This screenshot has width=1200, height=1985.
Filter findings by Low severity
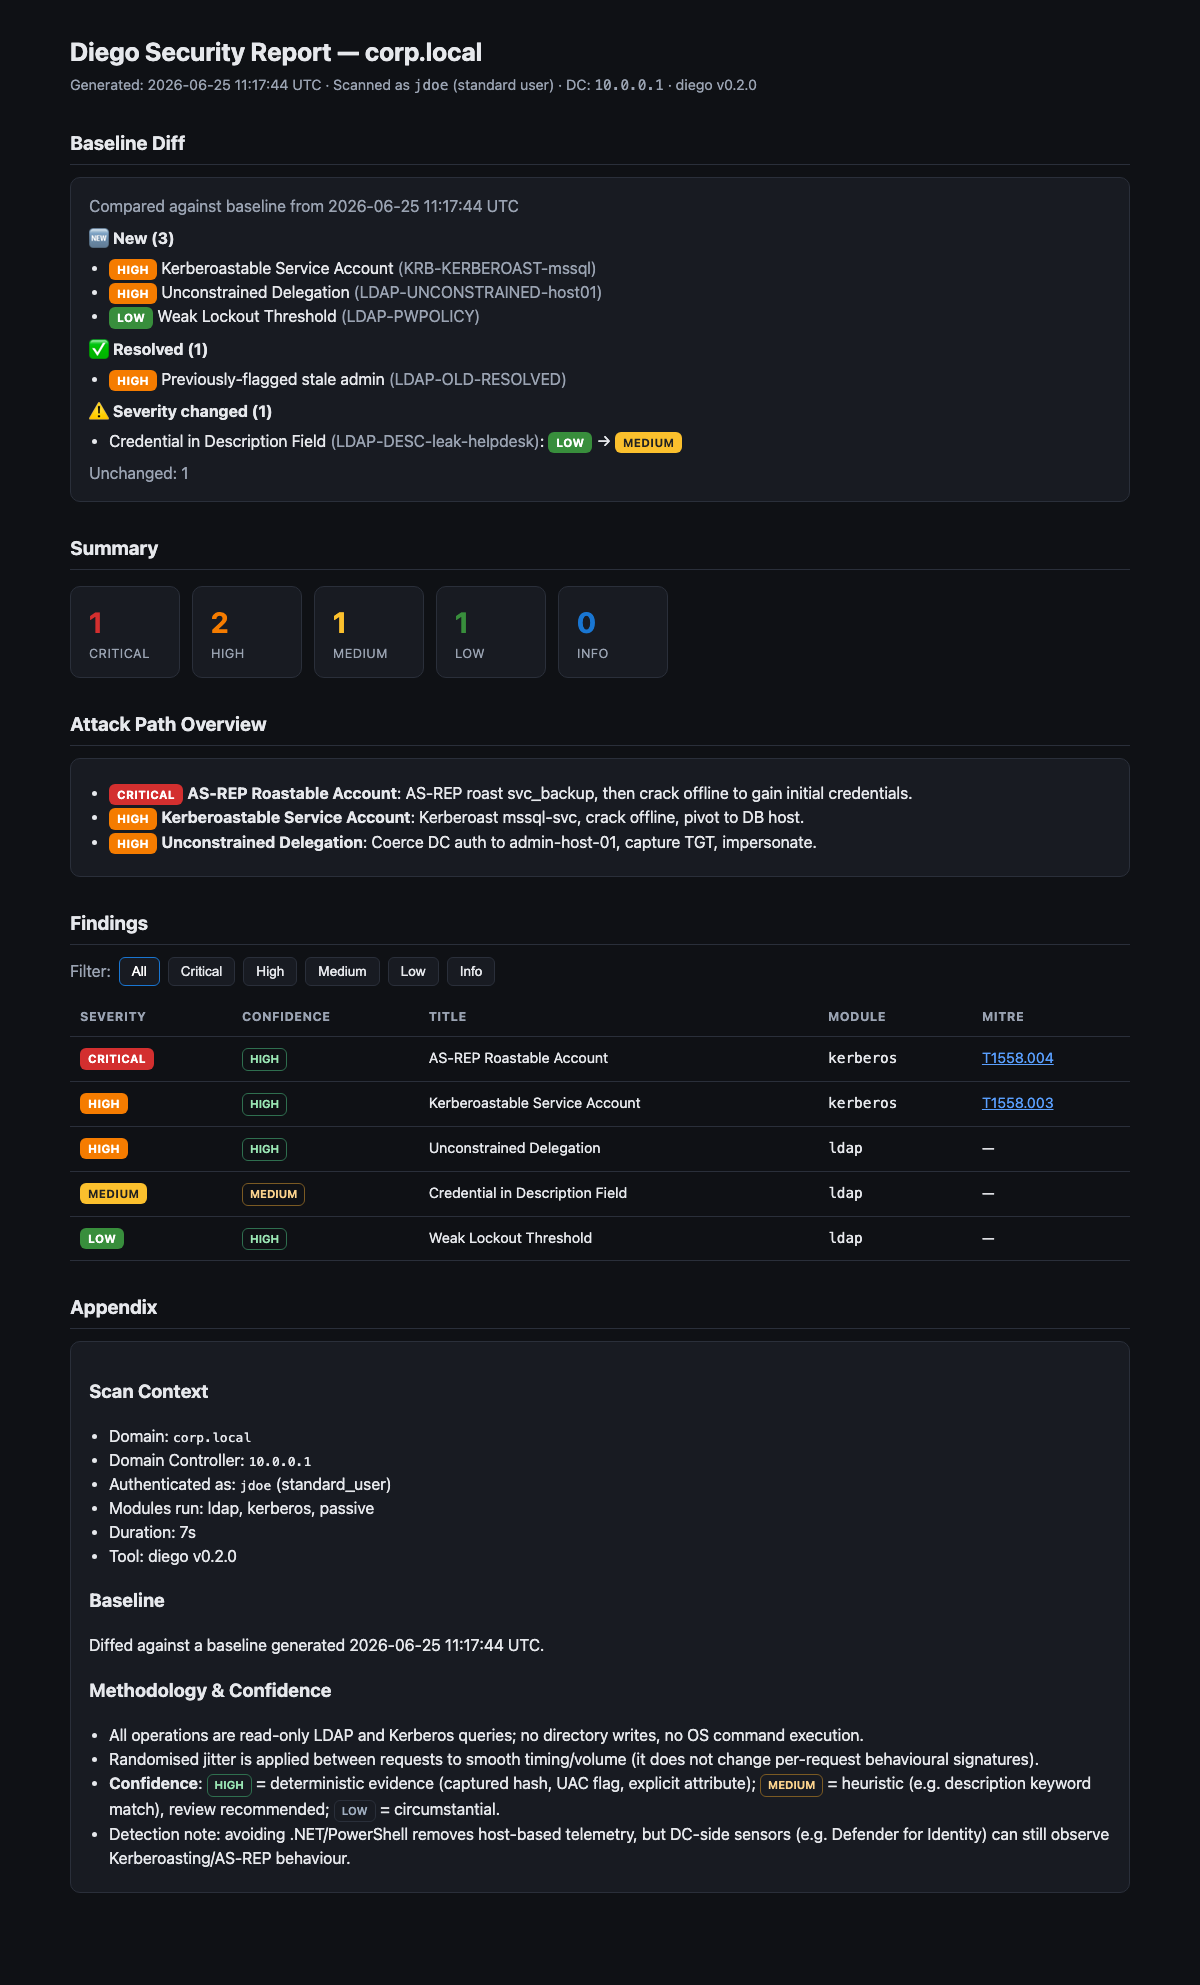(413, 971)
